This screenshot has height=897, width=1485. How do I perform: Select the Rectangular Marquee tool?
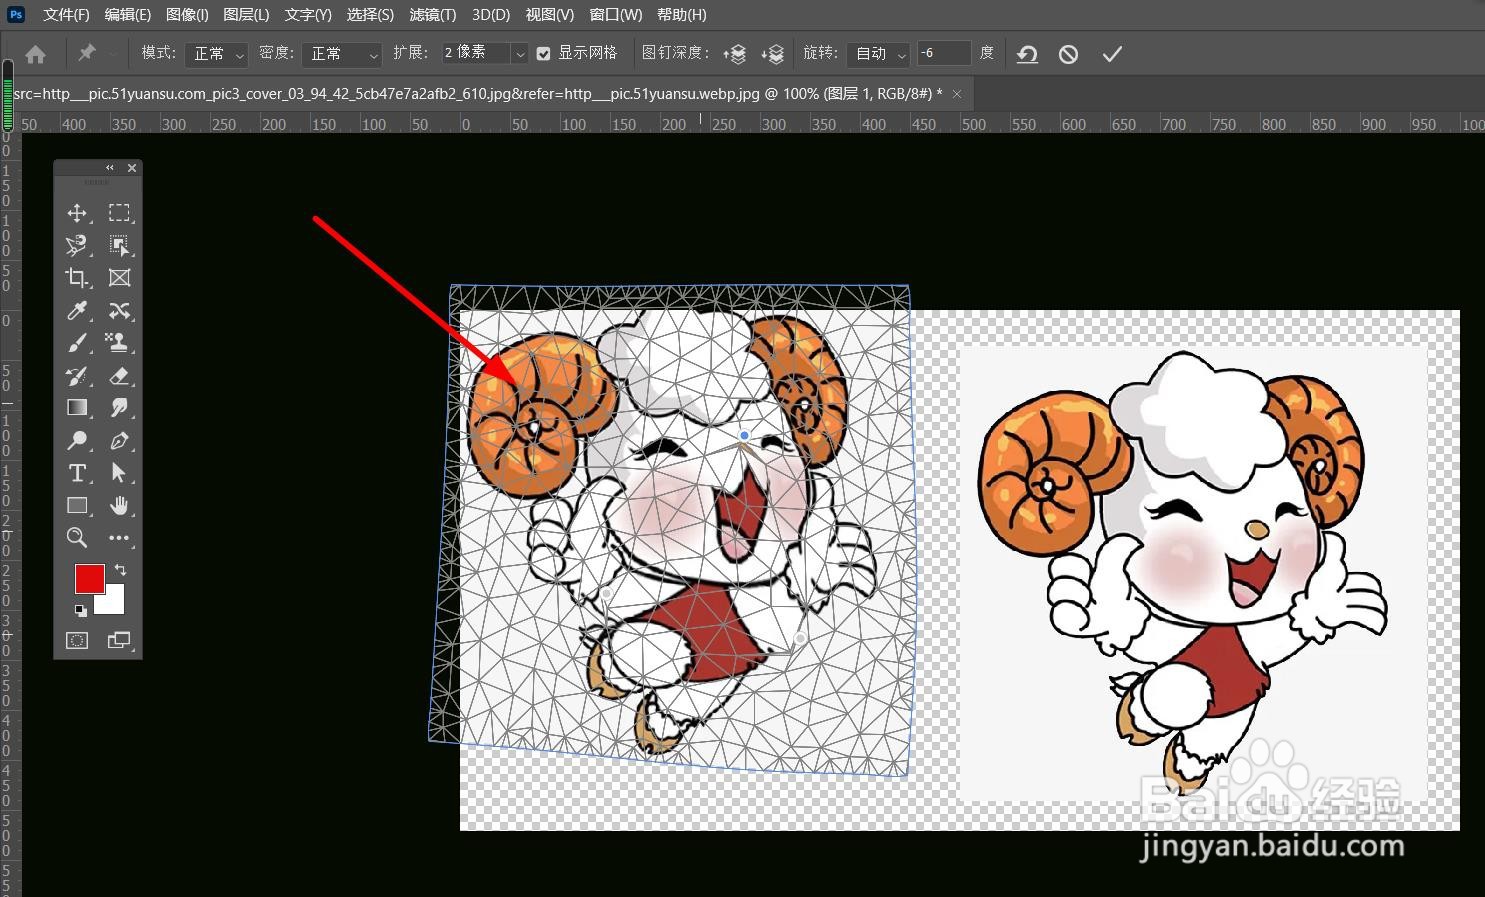tap(119, 213)
